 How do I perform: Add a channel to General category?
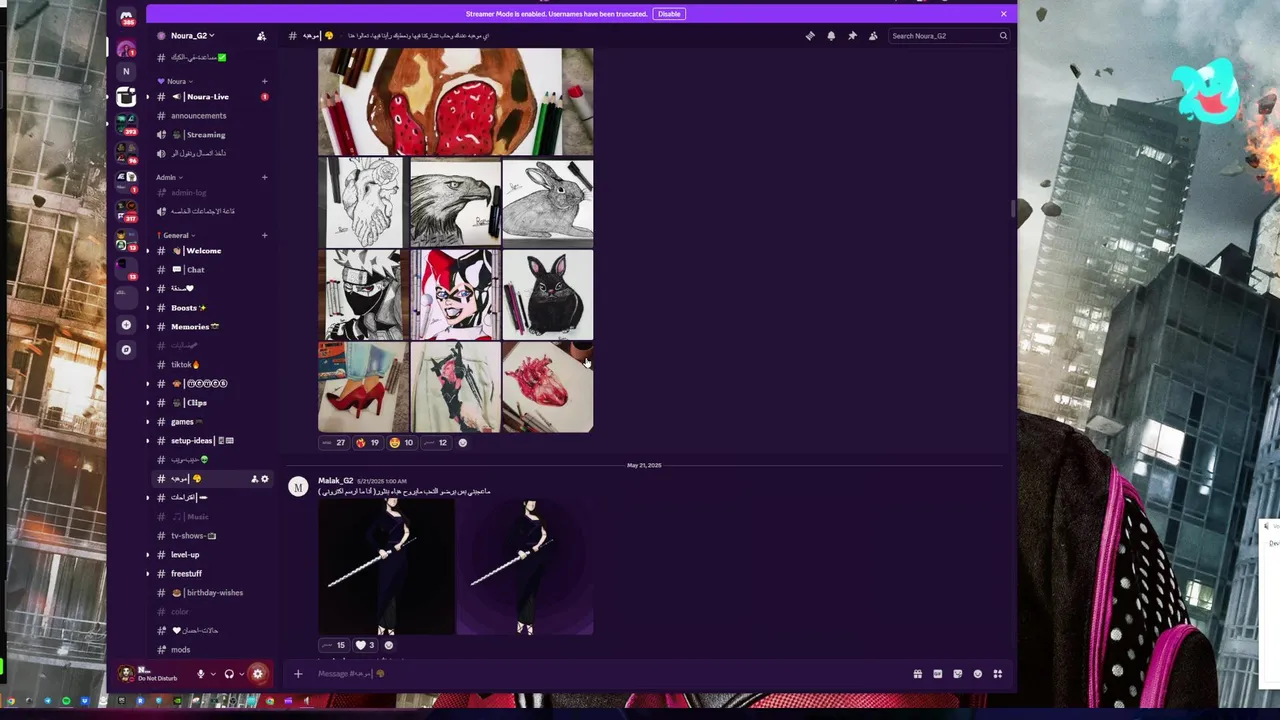tap(264, 235)
